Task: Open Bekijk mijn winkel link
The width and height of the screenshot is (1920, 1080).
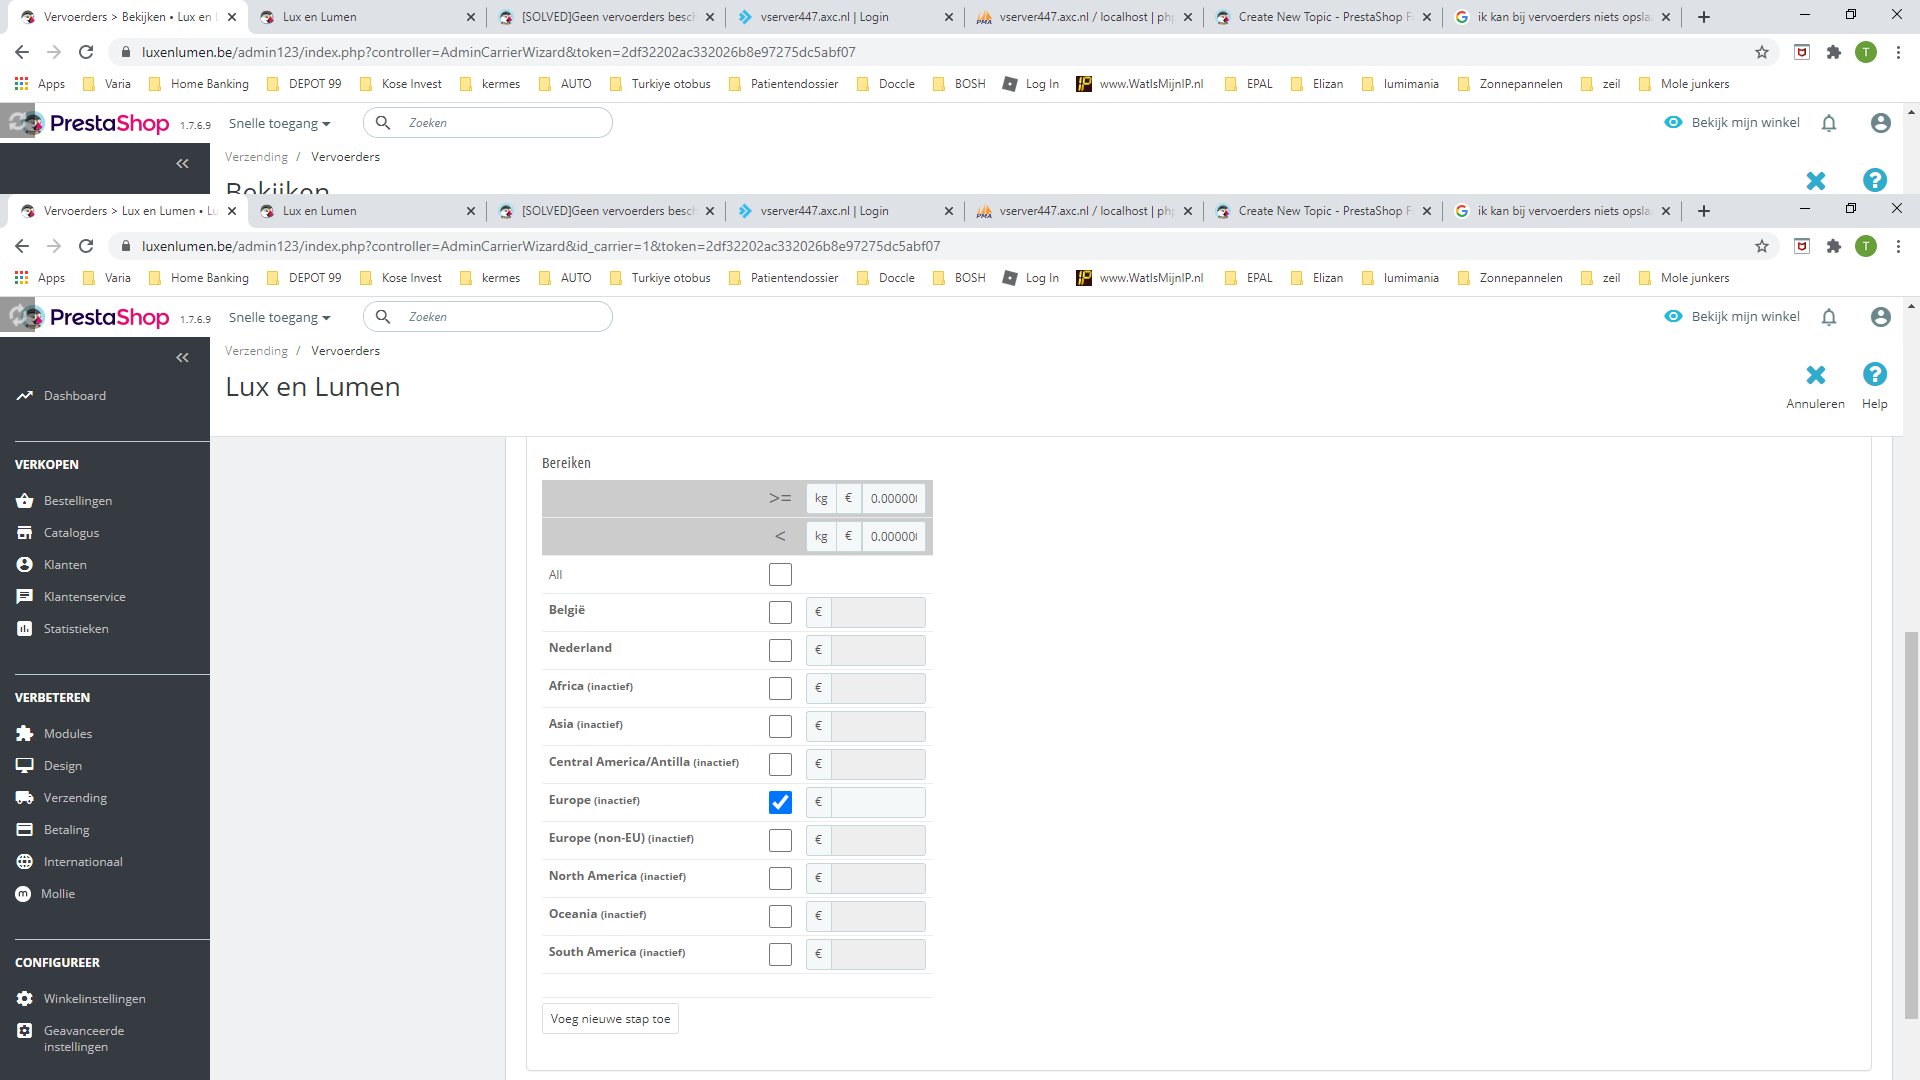Action: (1744, 317)
